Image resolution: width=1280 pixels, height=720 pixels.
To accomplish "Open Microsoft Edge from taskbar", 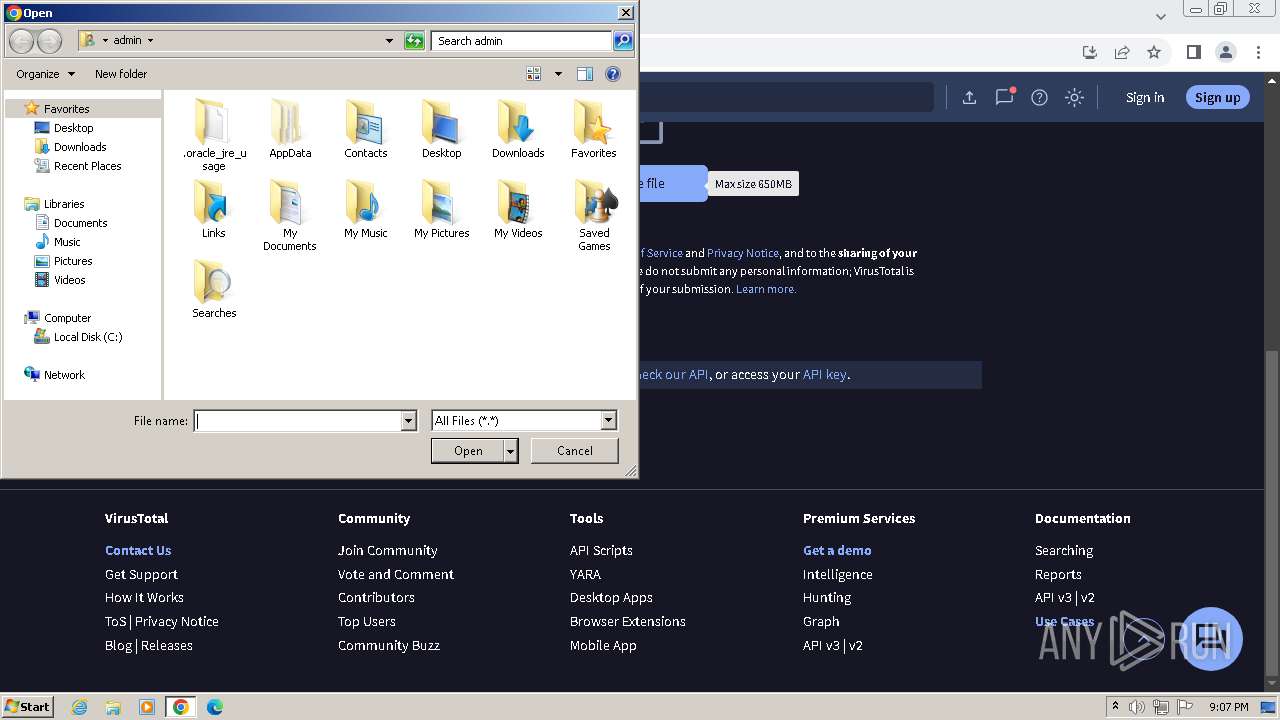I will coord(214,707).
